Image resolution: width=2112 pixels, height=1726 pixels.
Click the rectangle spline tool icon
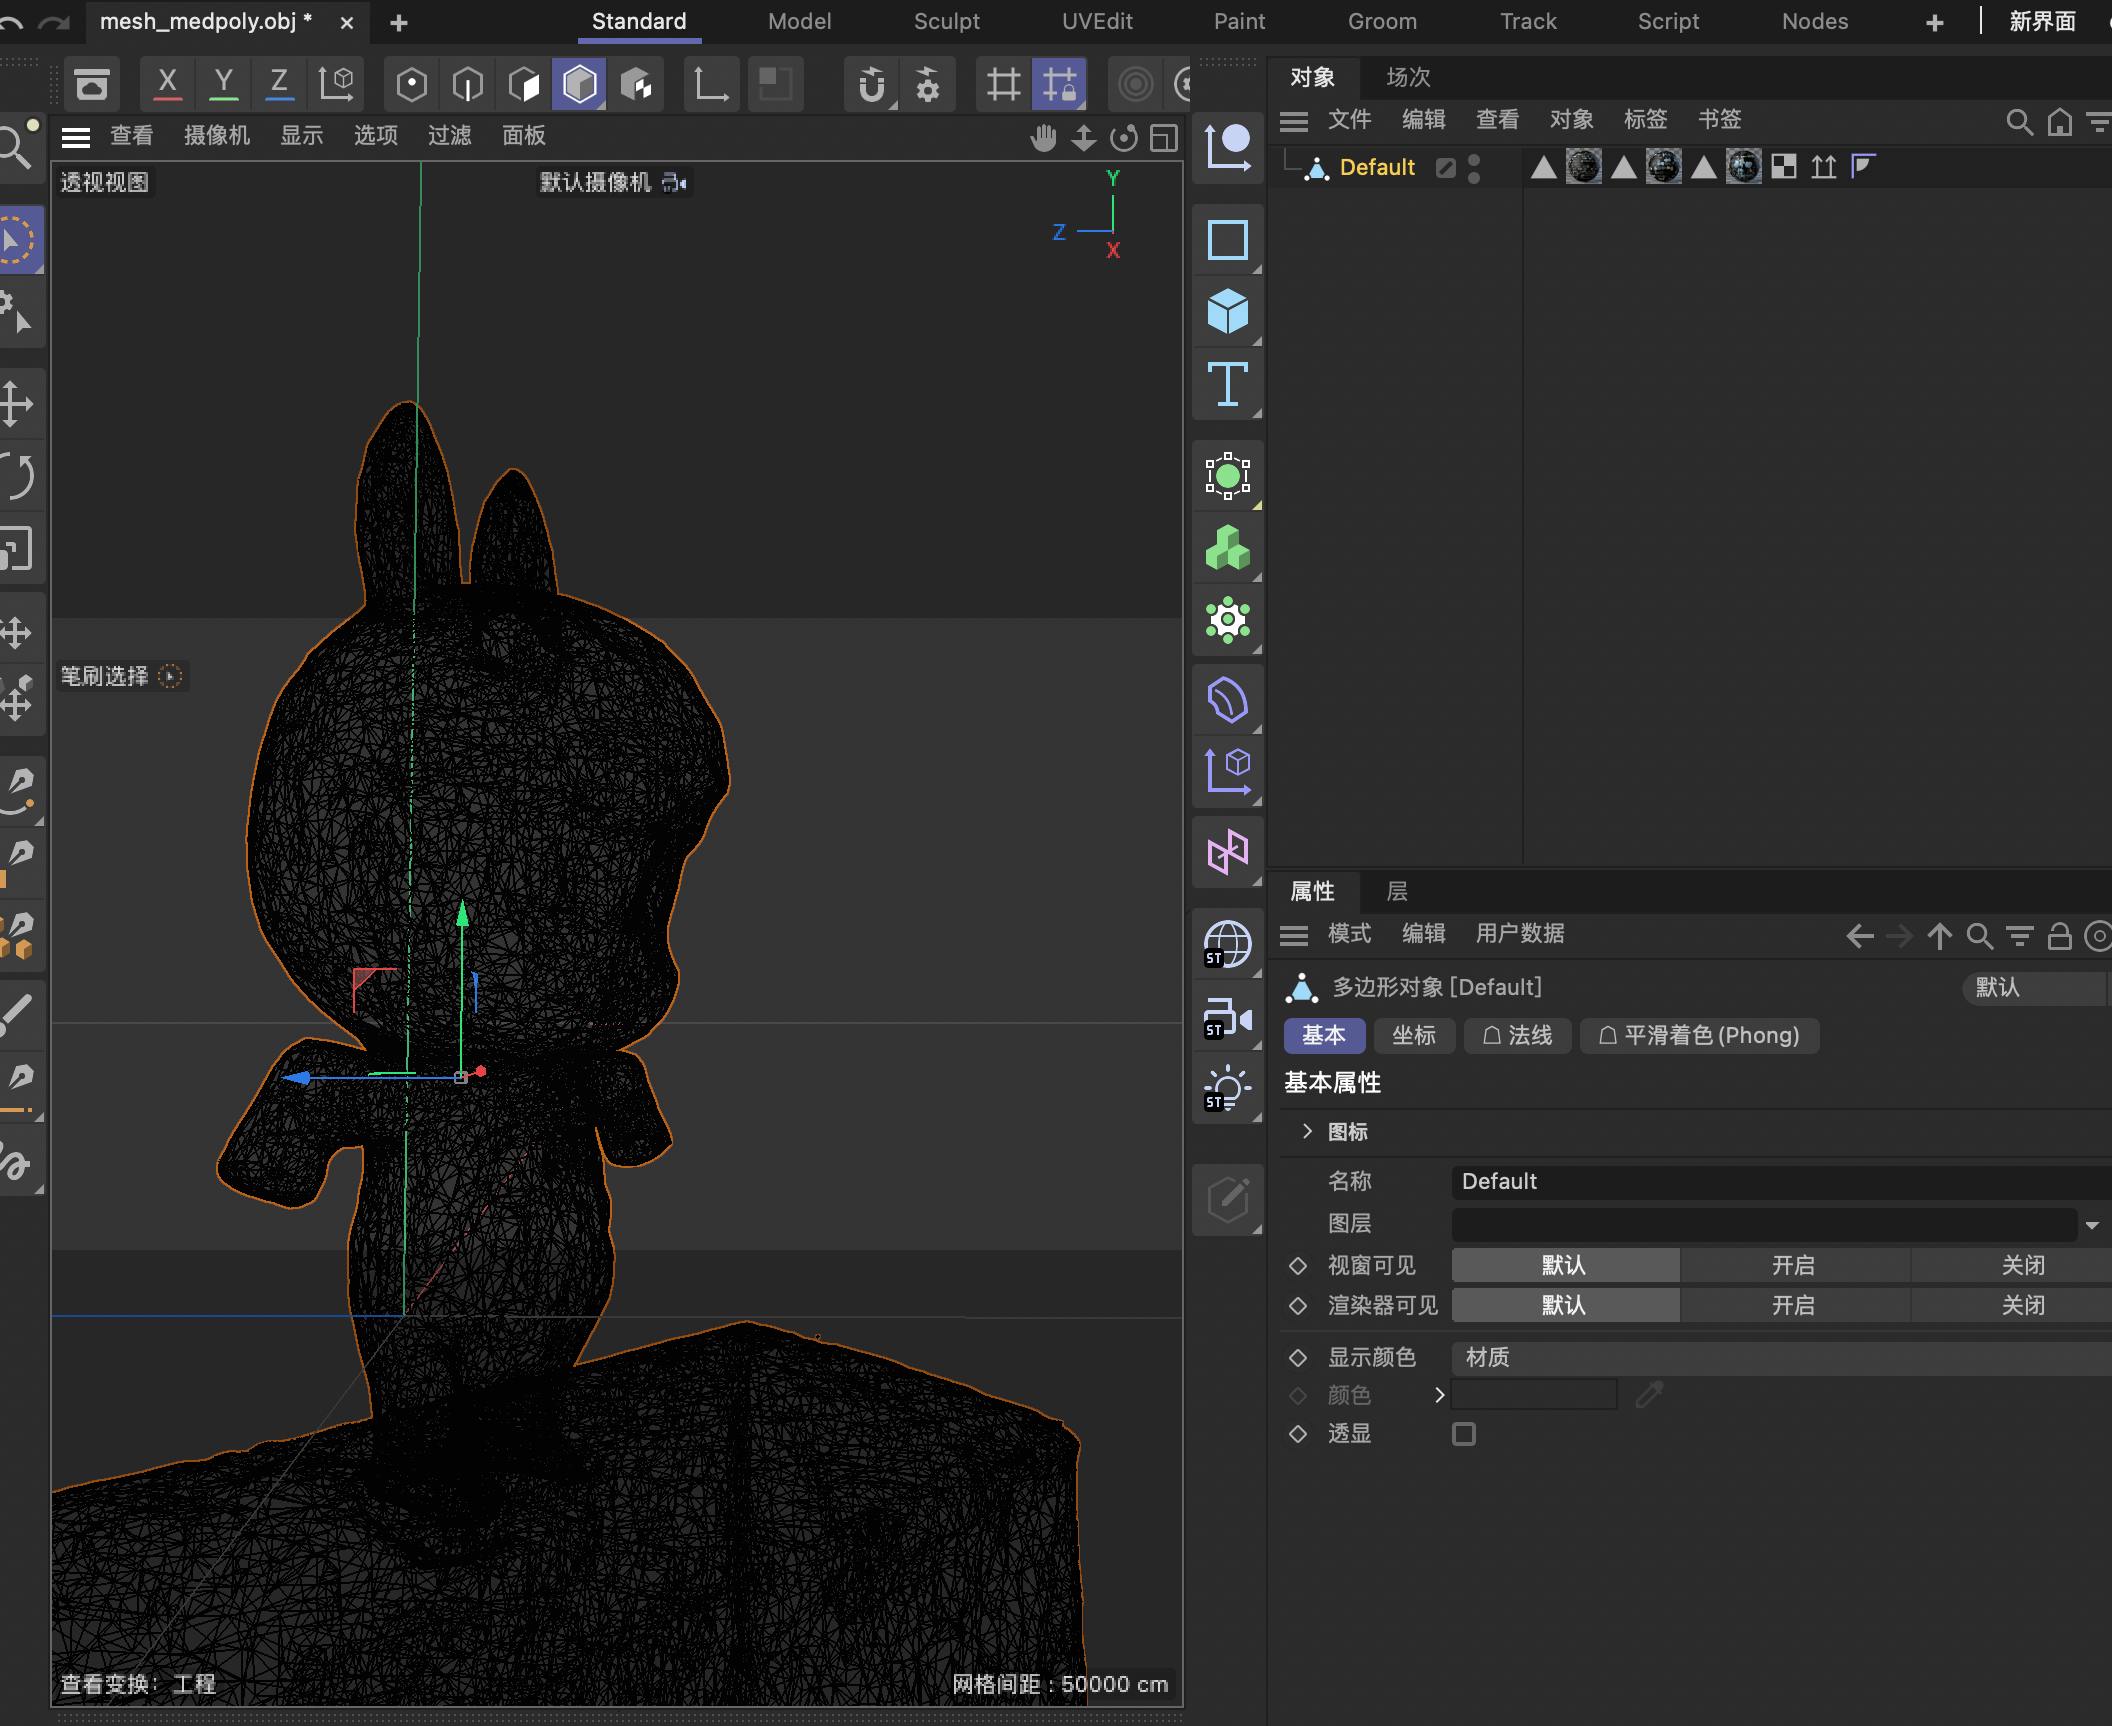click(1228, 240)
